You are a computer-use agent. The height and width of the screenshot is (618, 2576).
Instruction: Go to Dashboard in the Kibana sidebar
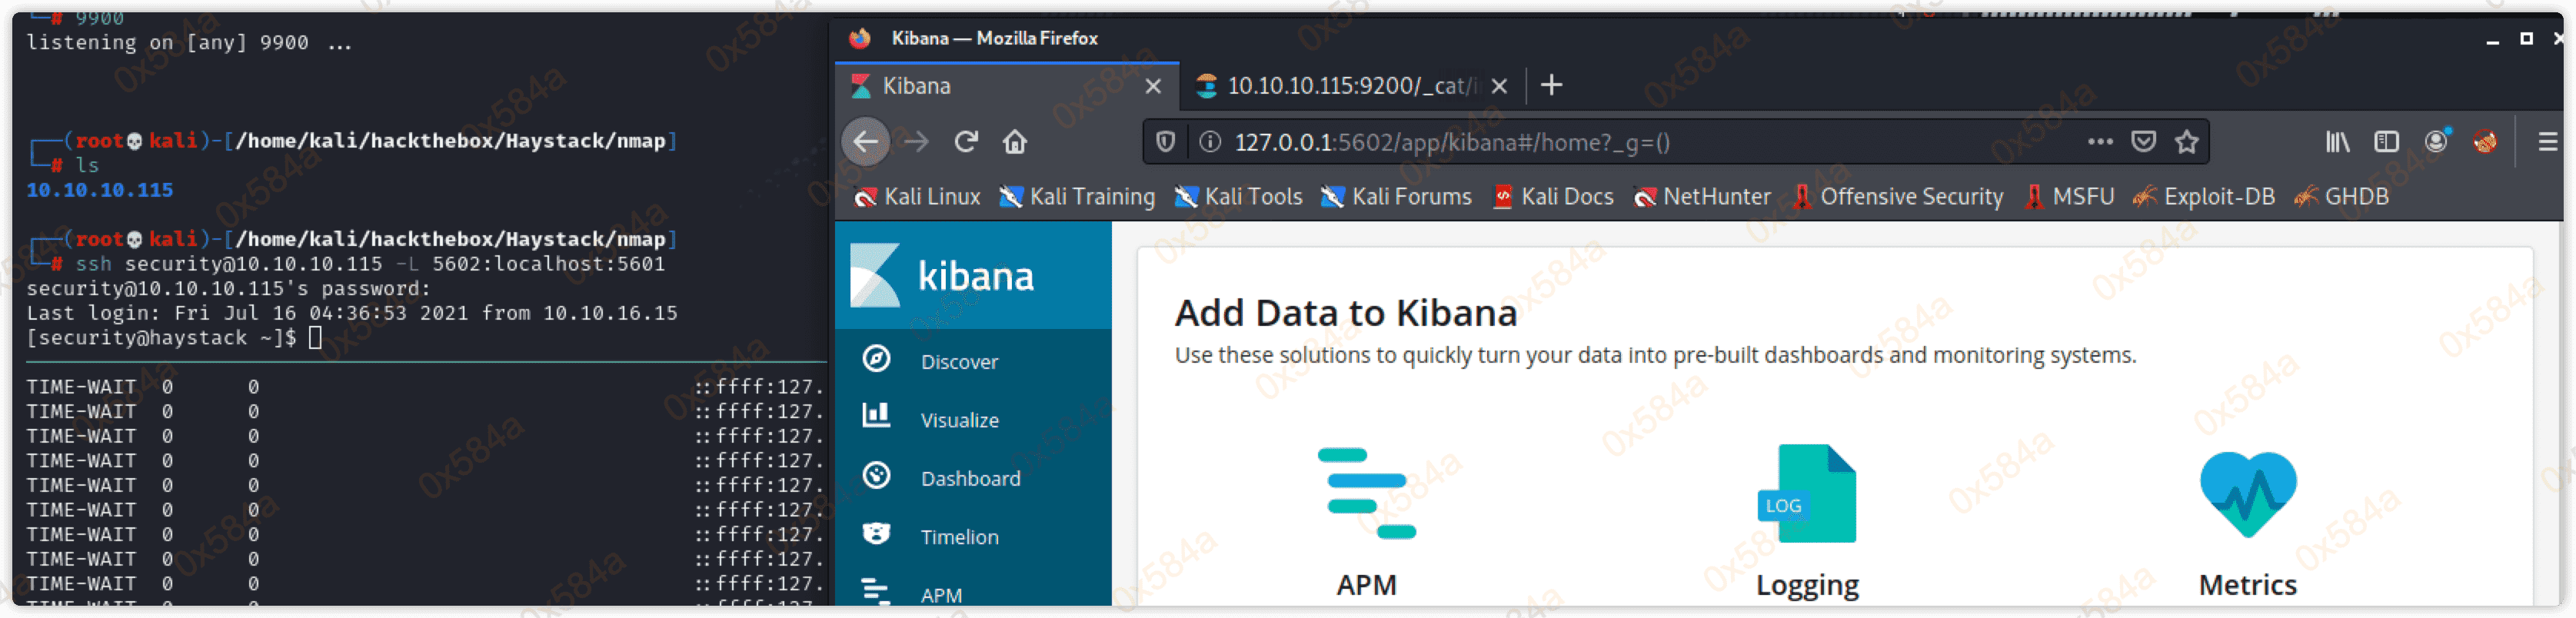pos(970,479)
